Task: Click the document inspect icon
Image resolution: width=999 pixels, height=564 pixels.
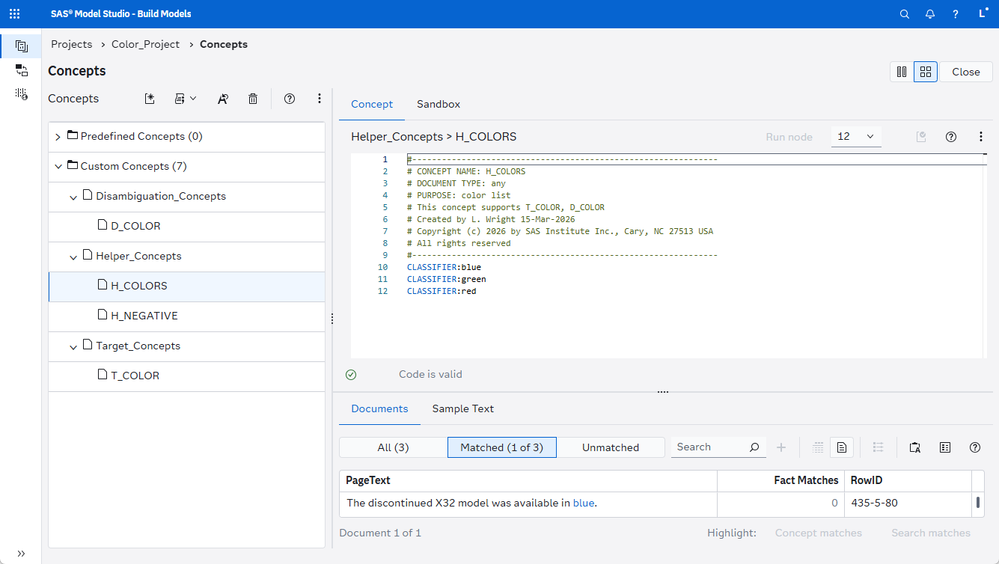Action: [915, 447]
